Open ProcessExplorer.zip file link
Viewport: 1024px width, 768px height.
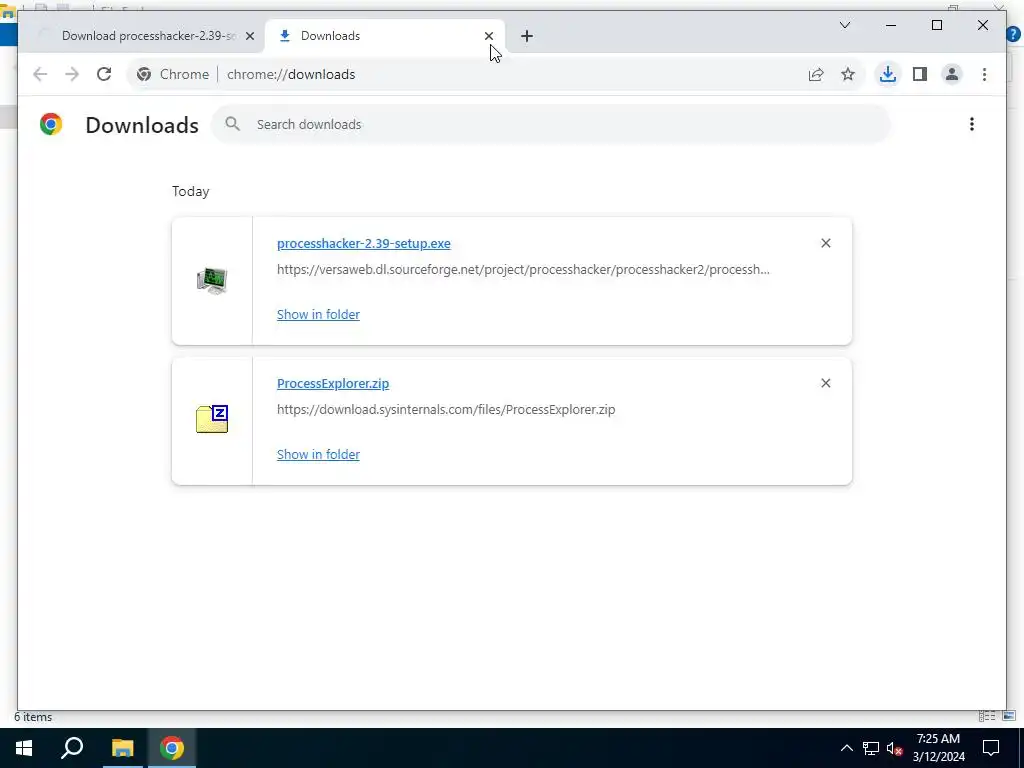(333, 383)
